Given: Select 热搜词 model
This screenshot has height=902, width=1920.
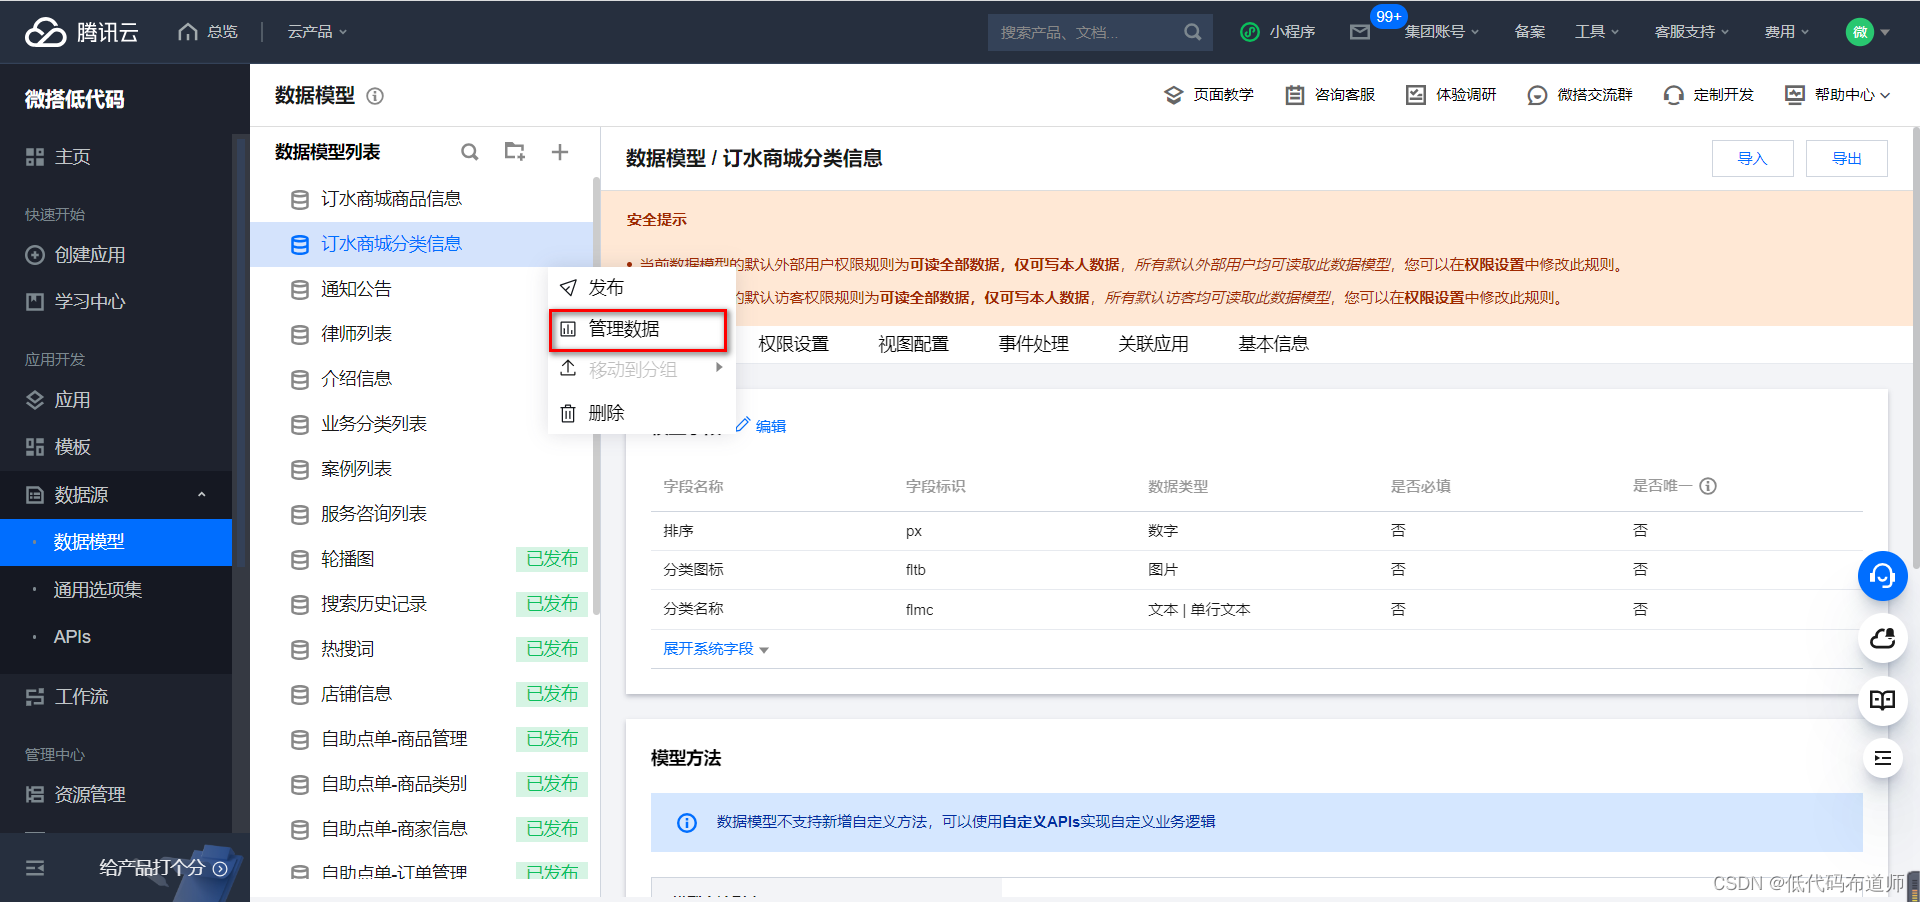Looking at the screenshot, I should tap(421, 649).
